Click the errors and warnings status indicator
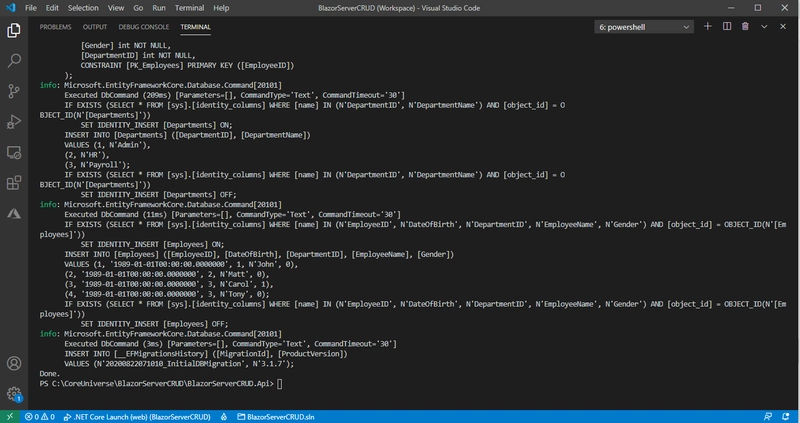 [40, 416]
